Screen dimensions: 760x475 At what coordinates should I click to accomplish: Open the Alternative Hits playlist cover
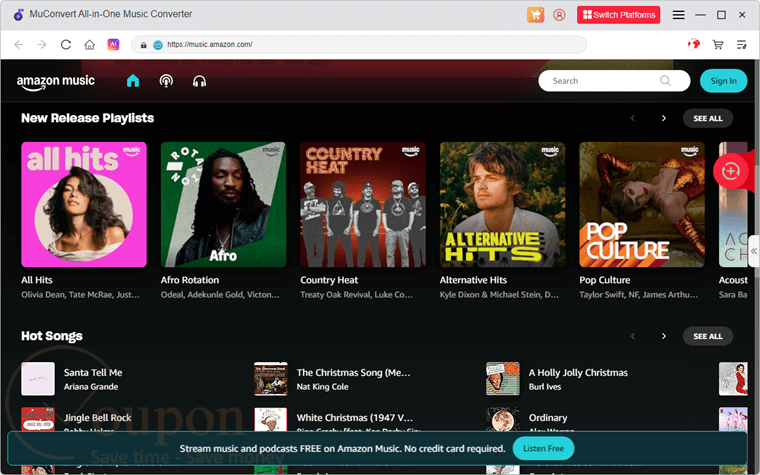click(x=503, y=205)
